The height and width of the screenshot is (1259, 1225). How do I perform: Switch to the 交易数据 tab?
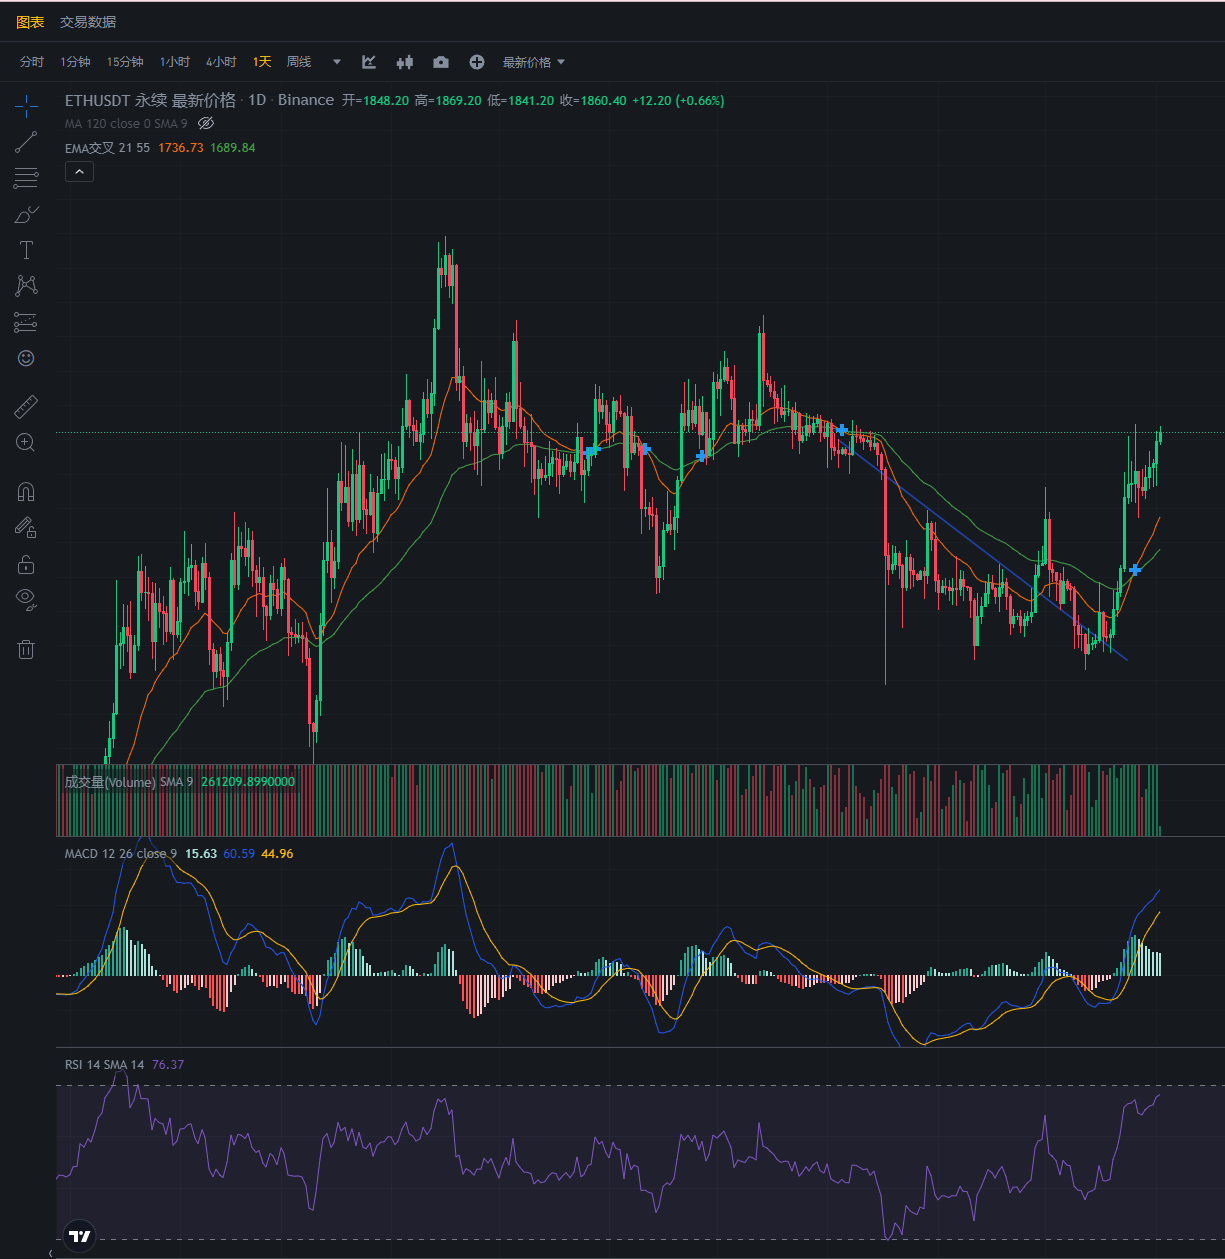88,22
